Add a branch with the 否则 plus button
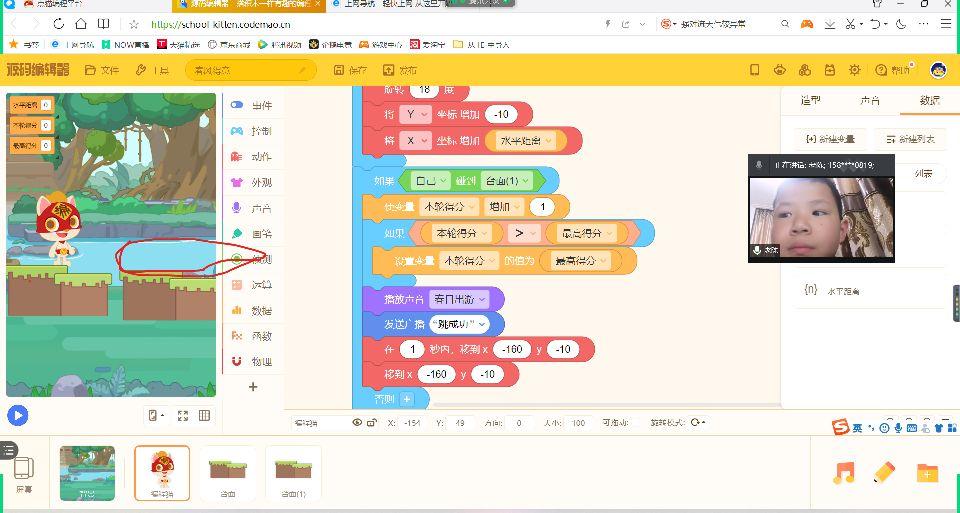This screenshot has height=513, width=960. click(407, 399)
